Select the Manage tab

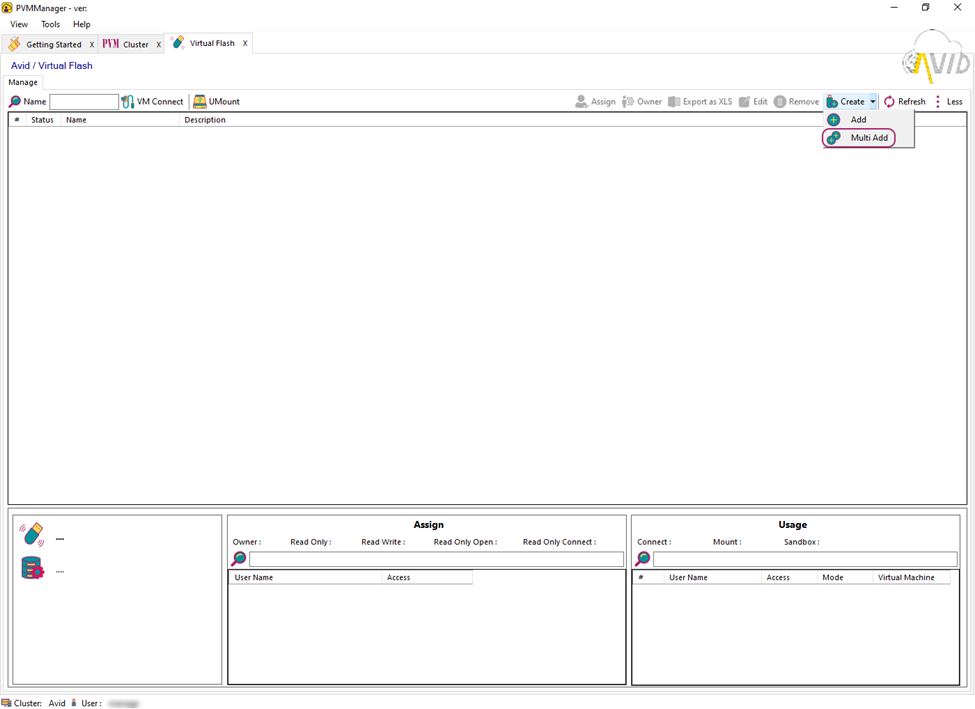click(23, 82)
